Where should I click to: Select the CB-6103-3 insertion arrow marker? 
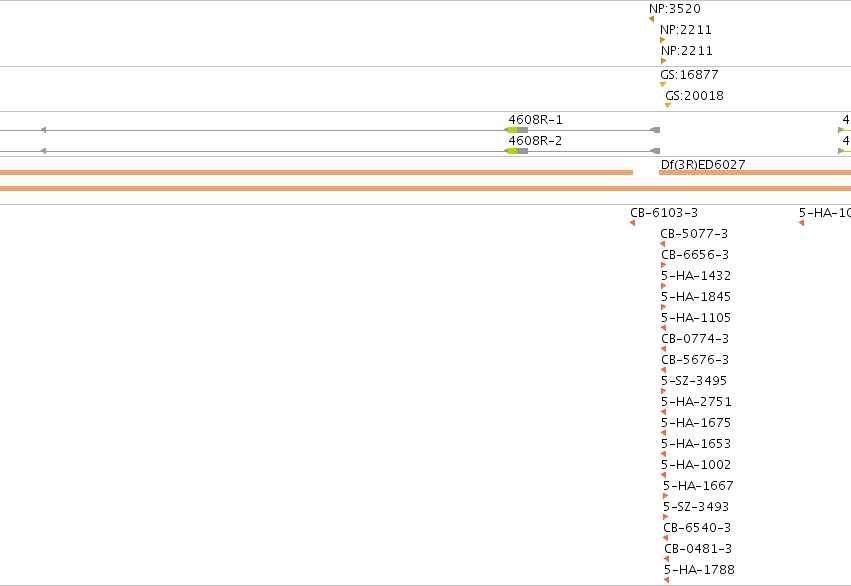pyautogui.click(x=632, y=223)
